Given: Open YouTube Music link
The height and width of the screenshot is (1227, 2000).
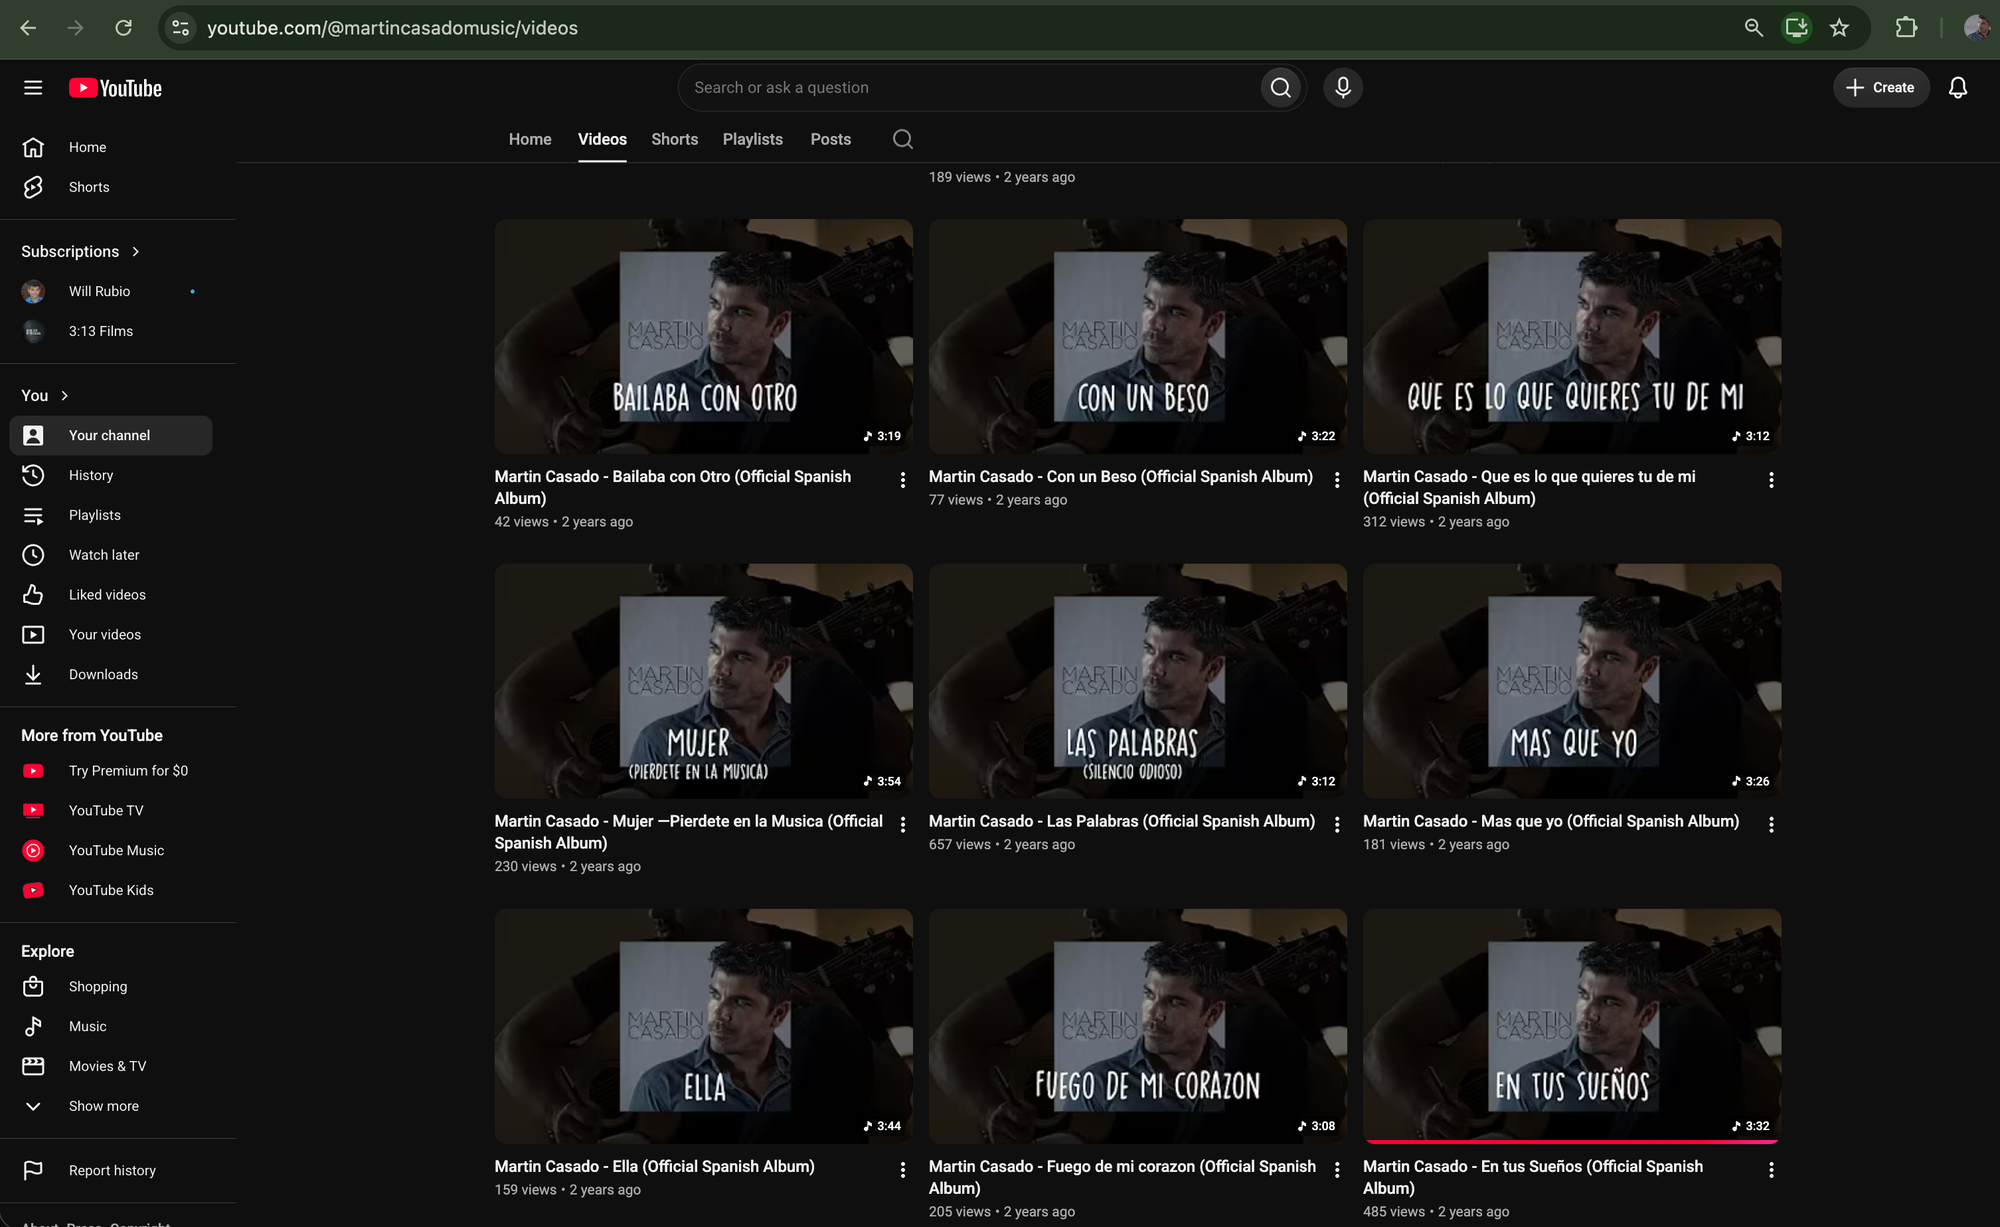Looking at the screenshot, I should pos(111,851).
